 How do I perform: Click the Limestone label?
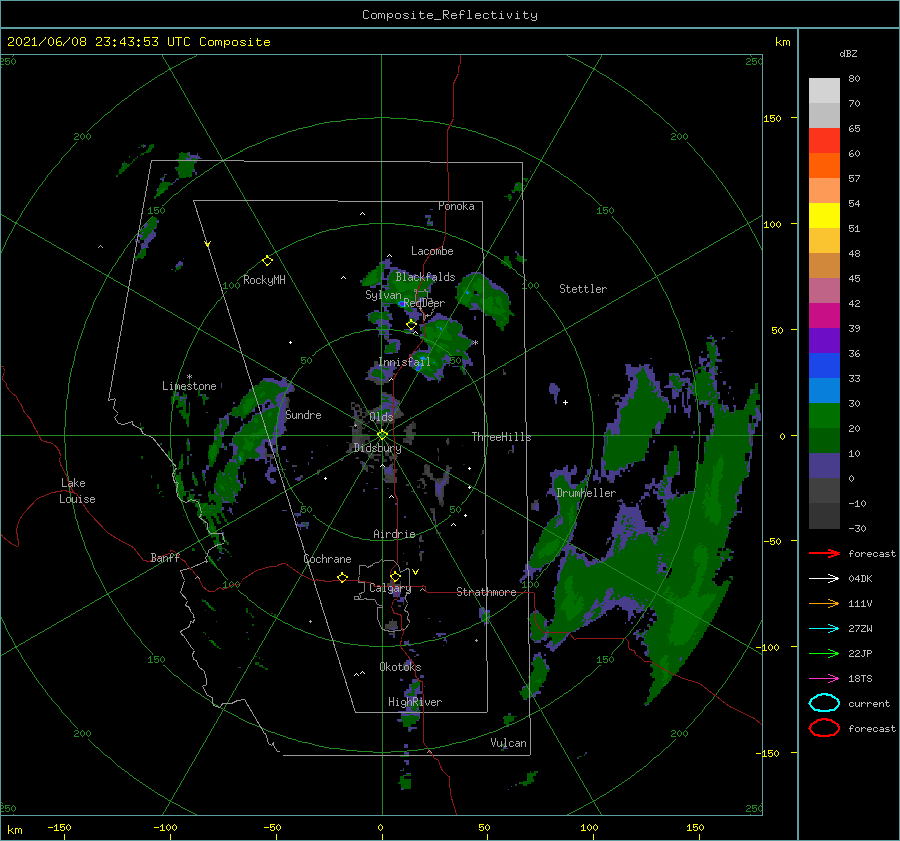[x=189, y=386]
